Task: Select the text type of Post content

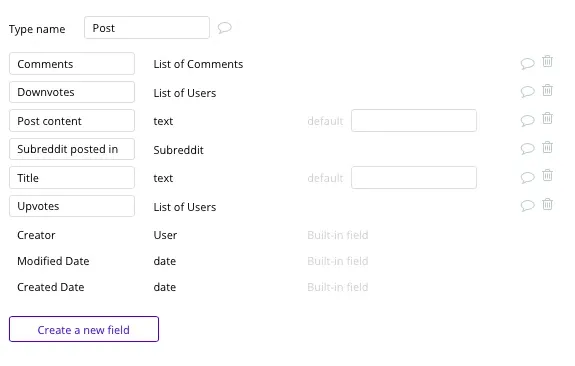Action: [163, 121]
